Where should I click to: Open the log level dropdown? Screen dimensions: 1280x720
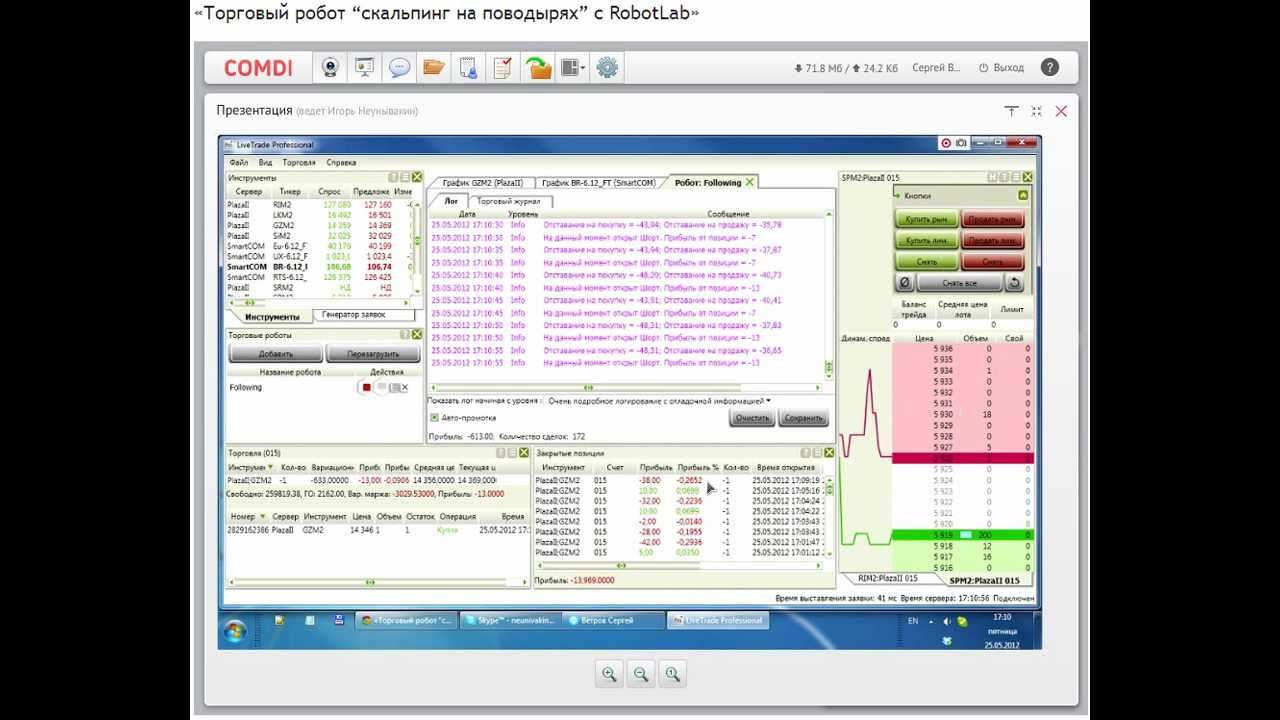point(659,401)
